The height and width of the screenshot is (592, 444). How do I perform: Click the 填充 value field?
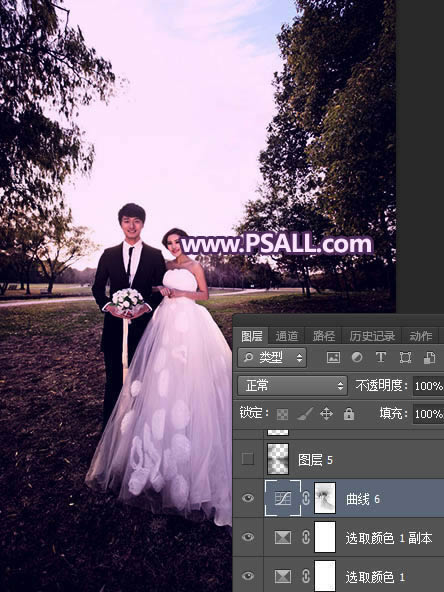pos(429,414)
